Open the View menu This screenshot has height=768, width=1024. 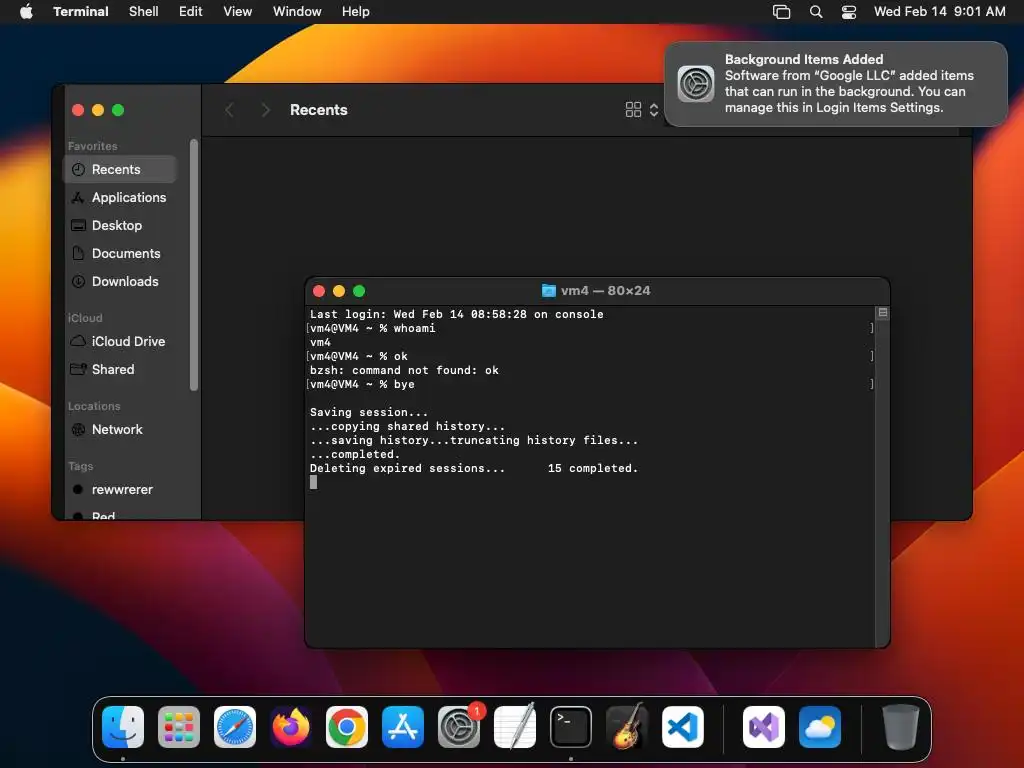238,11
